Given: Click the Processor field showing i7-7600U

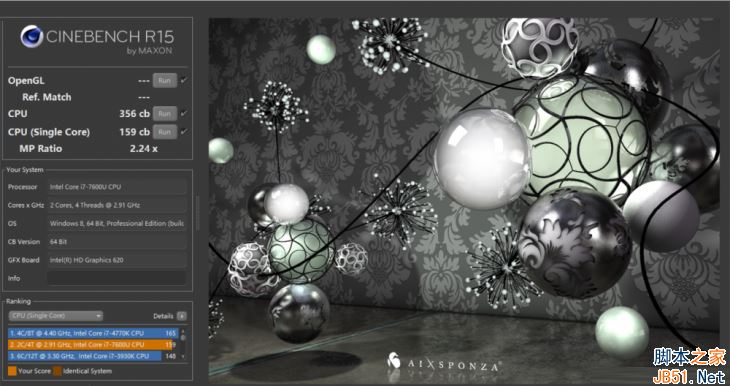Looking at the screenshot, I should pos(117,187).
